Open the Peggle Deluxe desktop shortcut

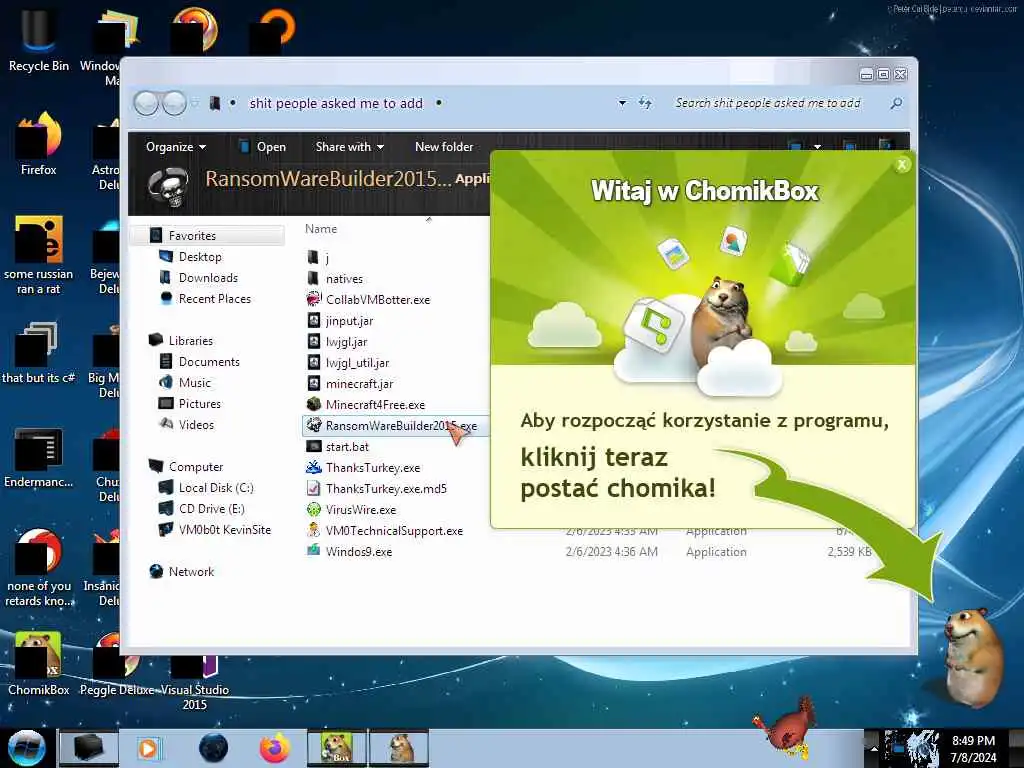[x=116, y=664]
